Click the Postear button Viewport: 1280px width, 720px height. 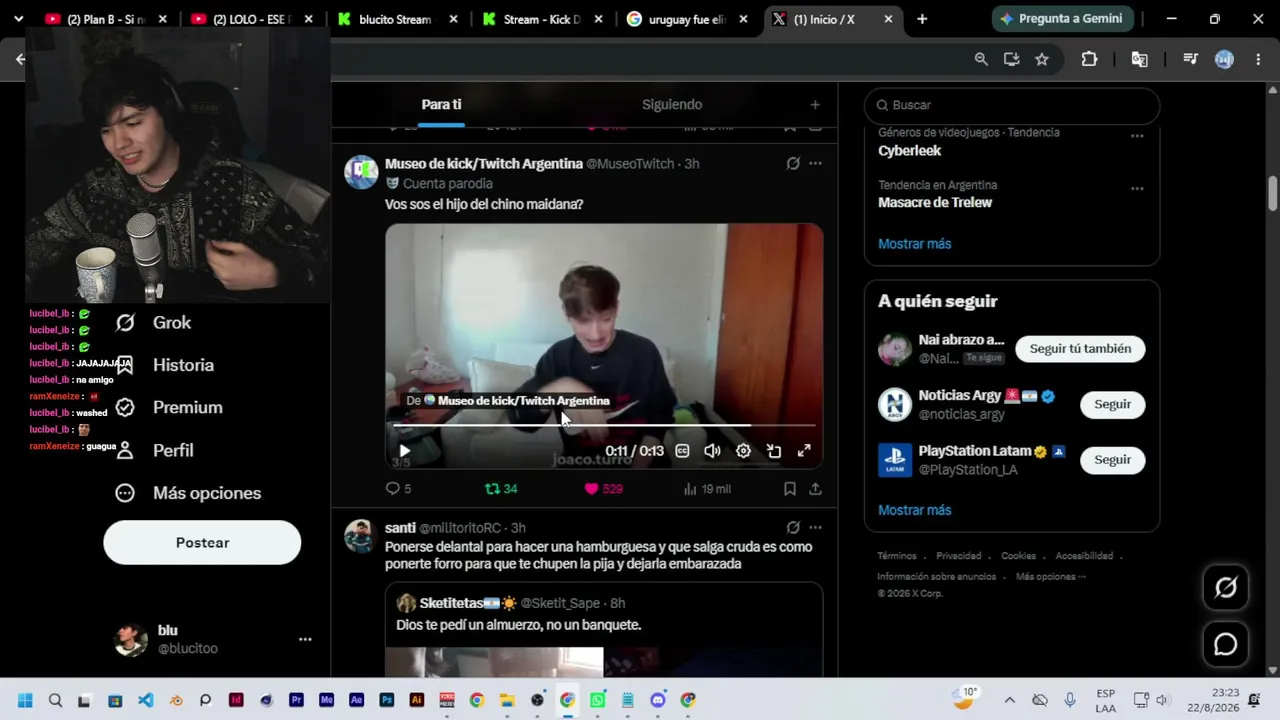point(202,543)
